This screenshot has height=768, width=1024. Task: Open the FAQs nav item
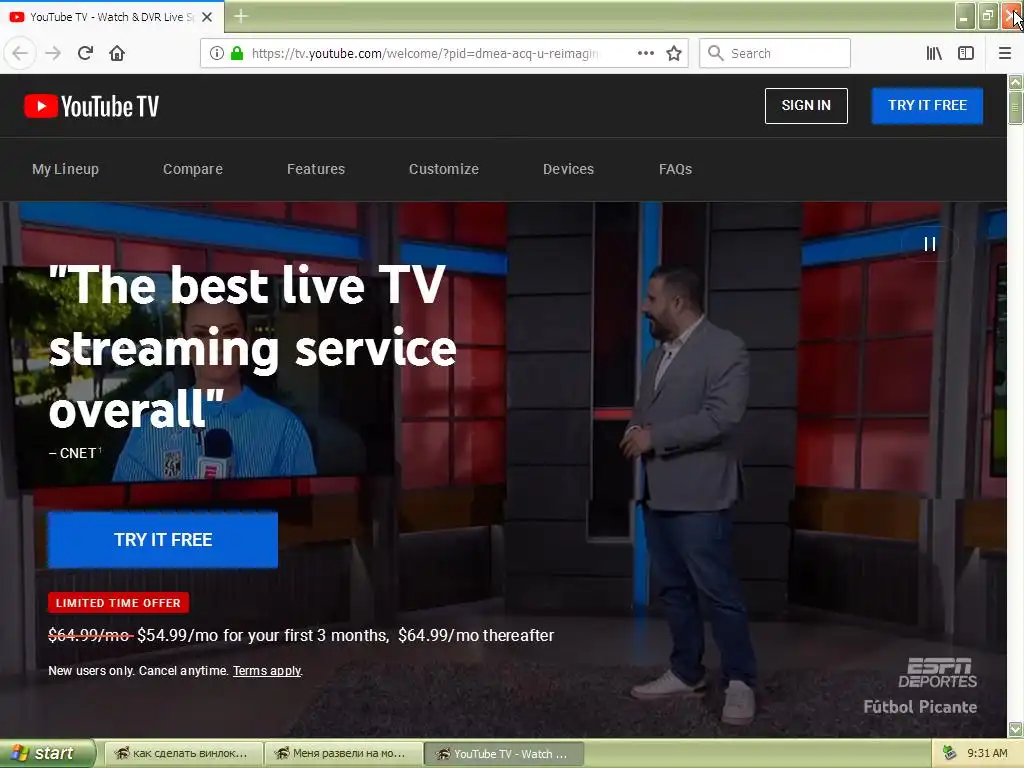pyautogui.click(x=675, y=169)
